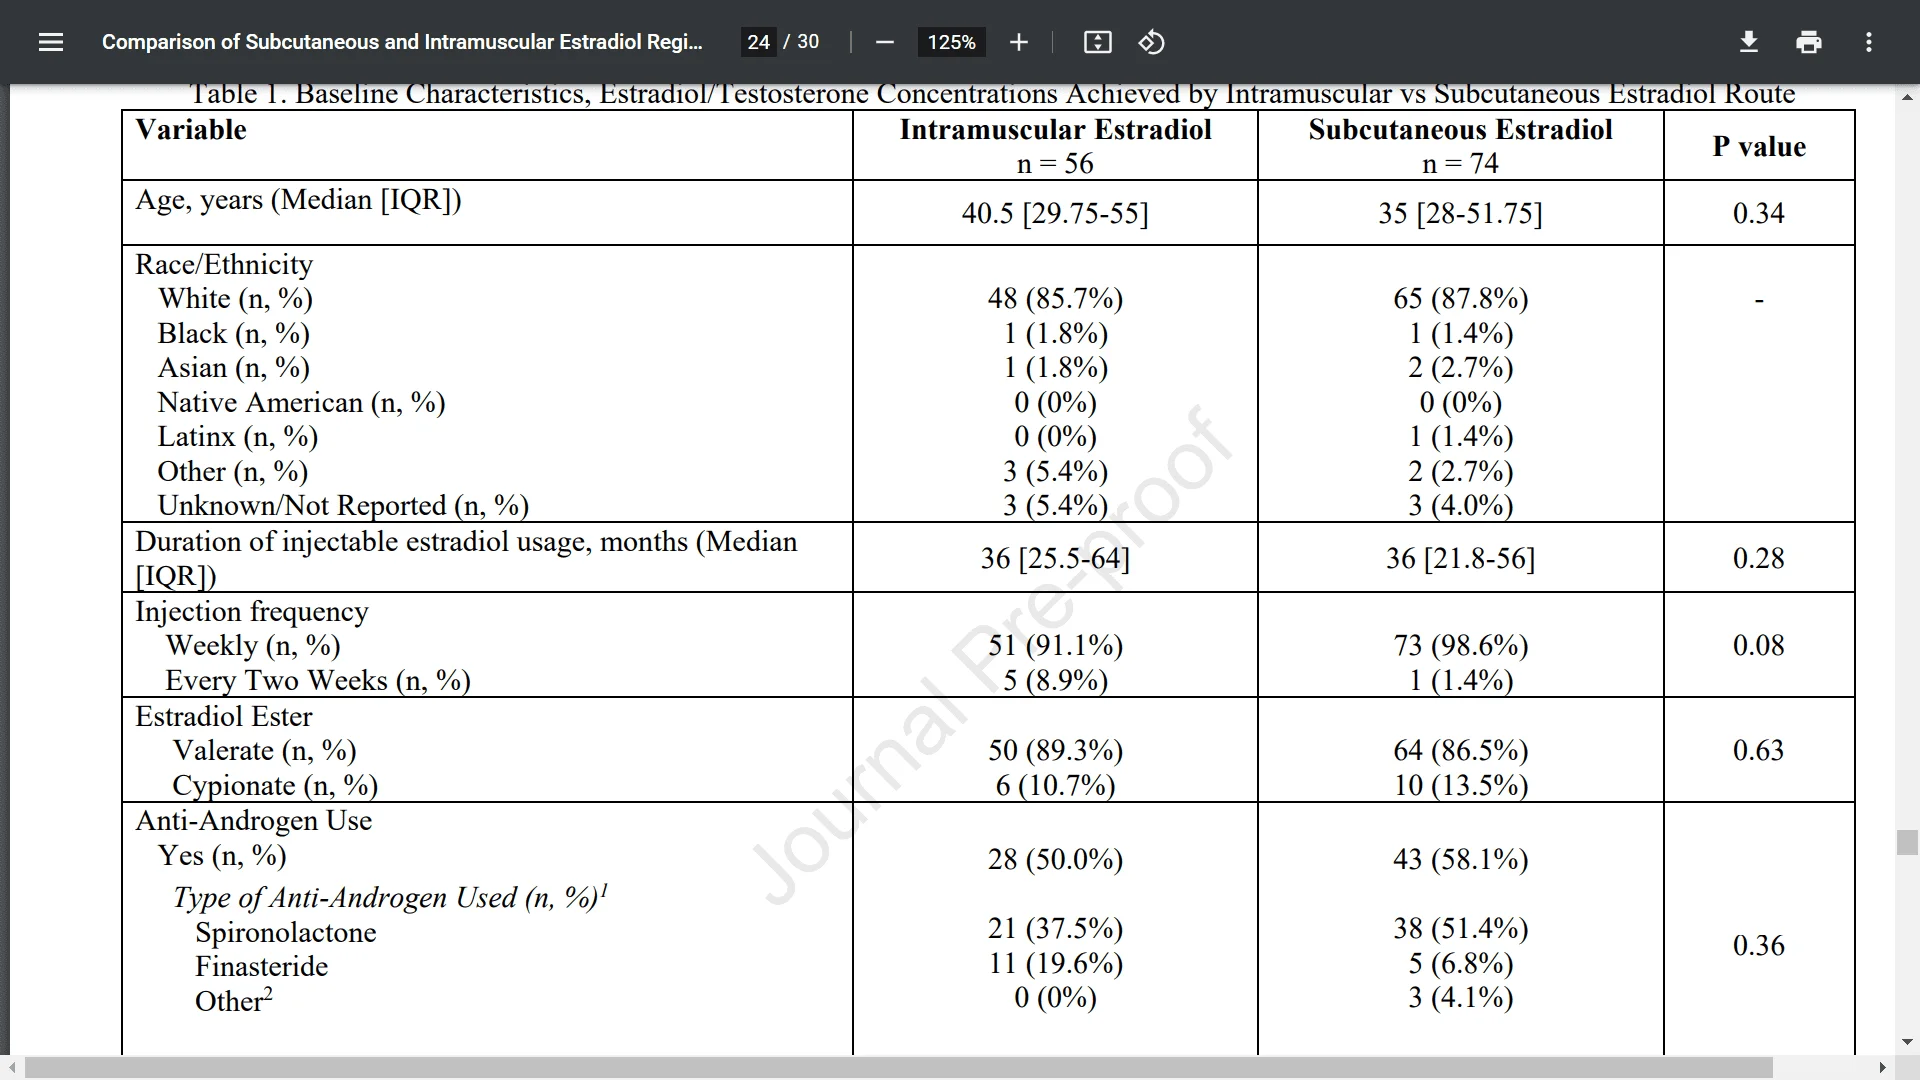Click the "Race/Ethnicity" row label
Viewport: 1920px width, 1080px height.
click(x=224, y=264)
